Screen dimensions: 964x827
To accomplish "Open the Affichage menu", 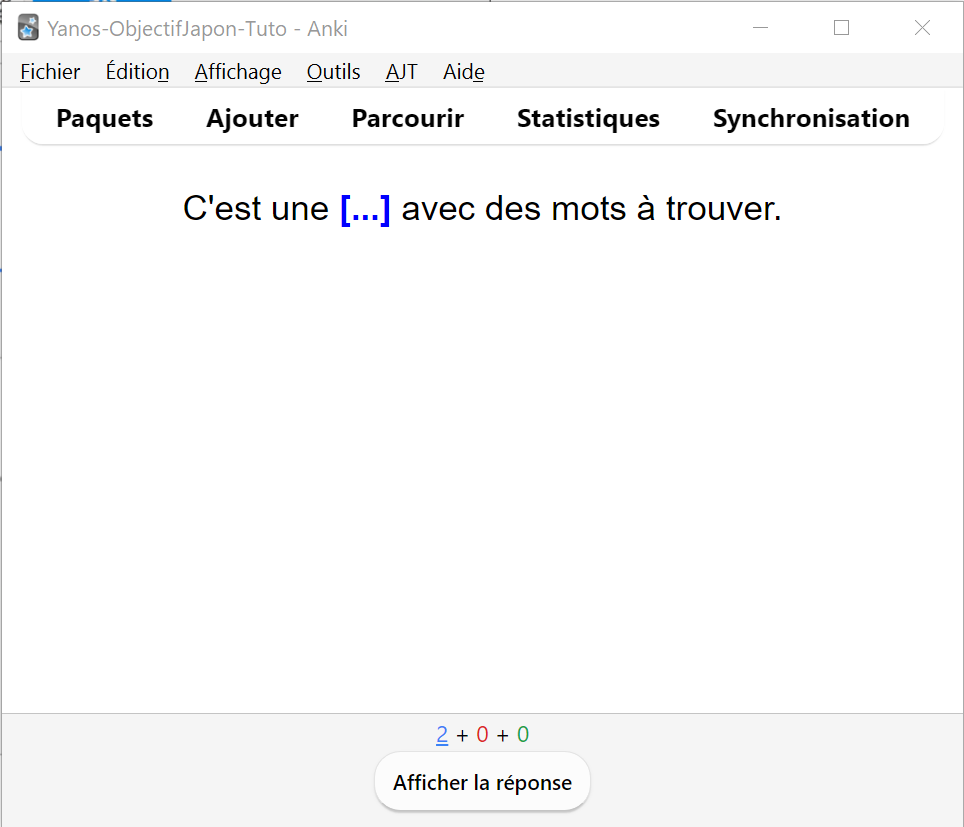I will pos(238,72).
